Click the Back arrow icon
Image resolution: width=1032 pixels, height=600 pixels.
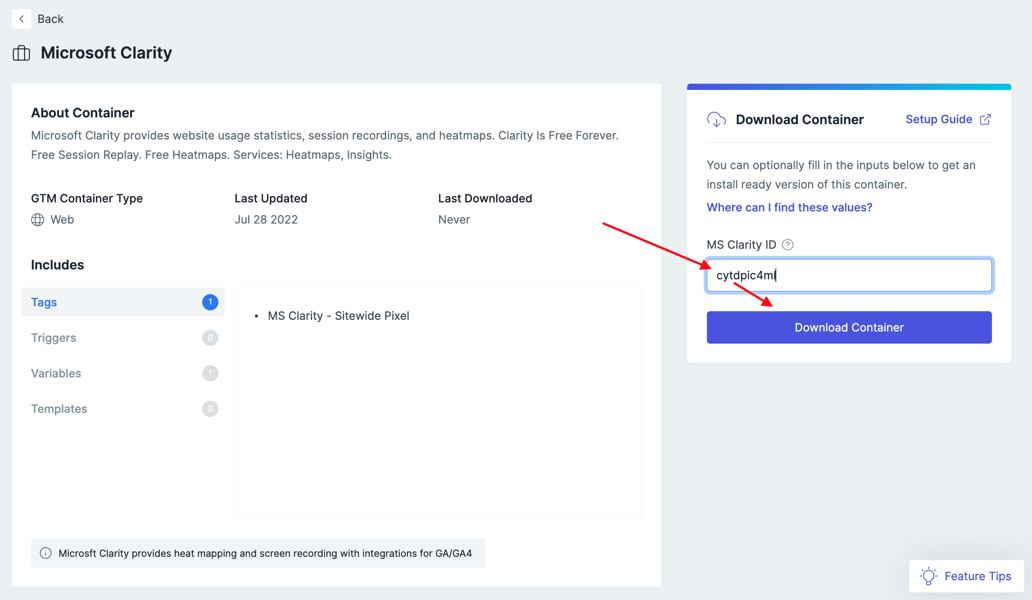21,19
